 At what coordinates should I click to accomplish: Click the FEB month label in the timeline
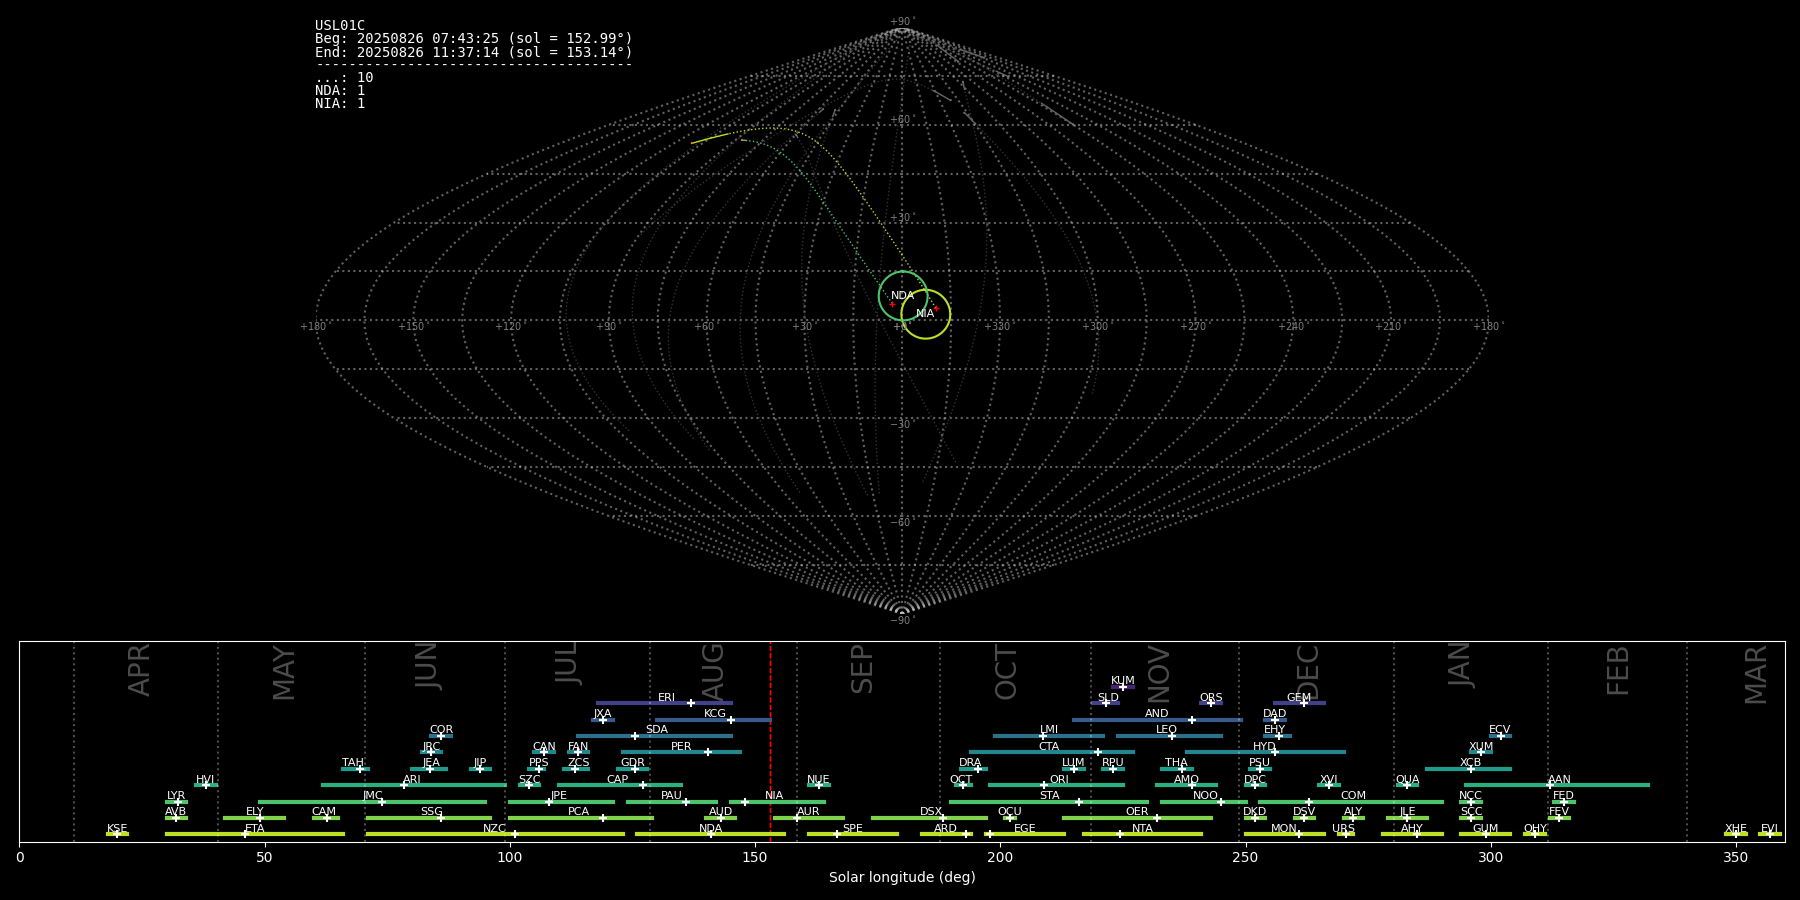pyautogui.click(x=1618, y=671)
